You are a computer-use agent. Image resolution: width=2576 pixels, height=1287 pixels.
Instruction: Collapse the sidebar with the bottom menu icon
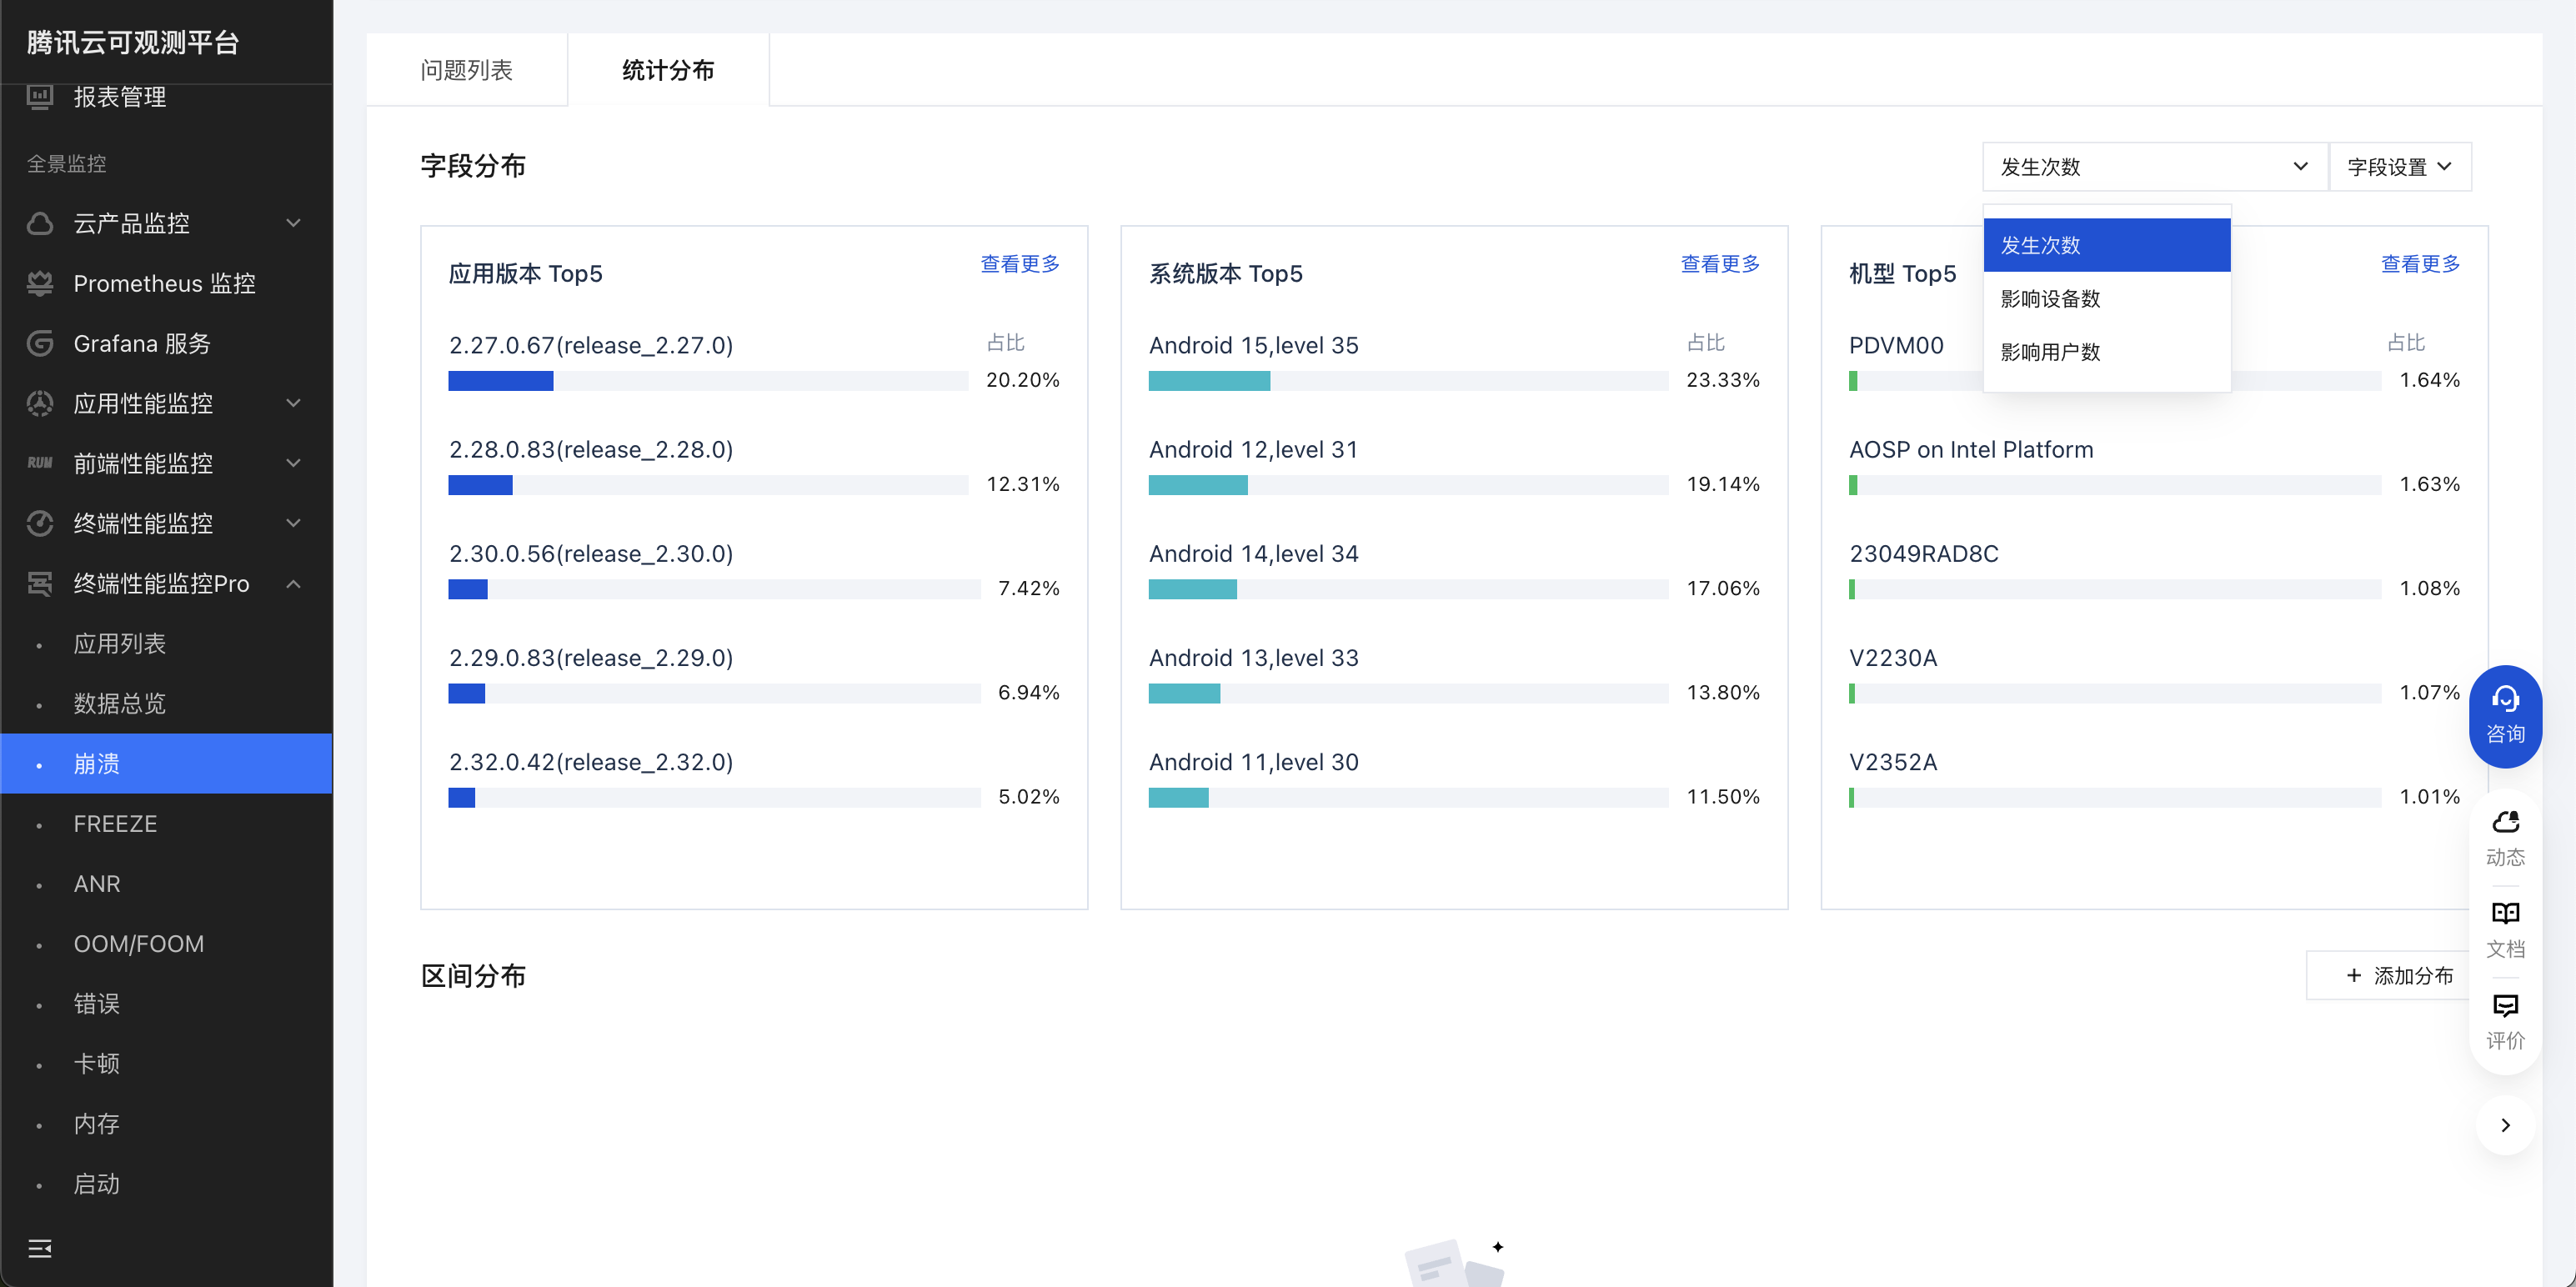[x=40, y=1248]
